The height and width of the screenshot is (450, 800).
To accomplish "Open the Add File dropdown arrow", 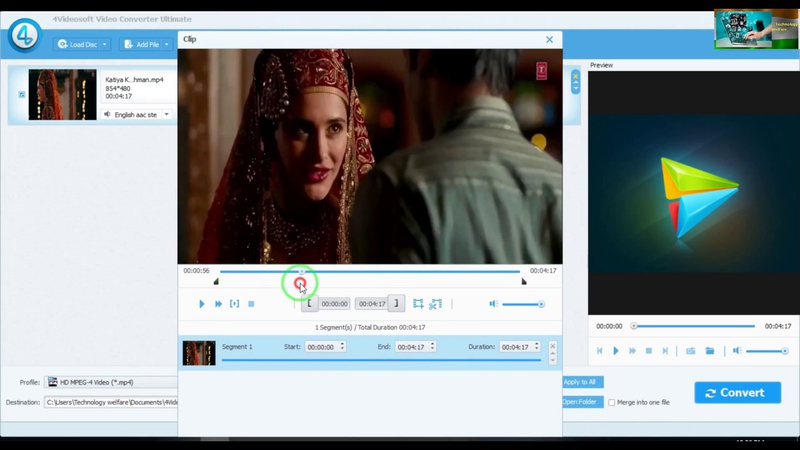I will point(166,44).
